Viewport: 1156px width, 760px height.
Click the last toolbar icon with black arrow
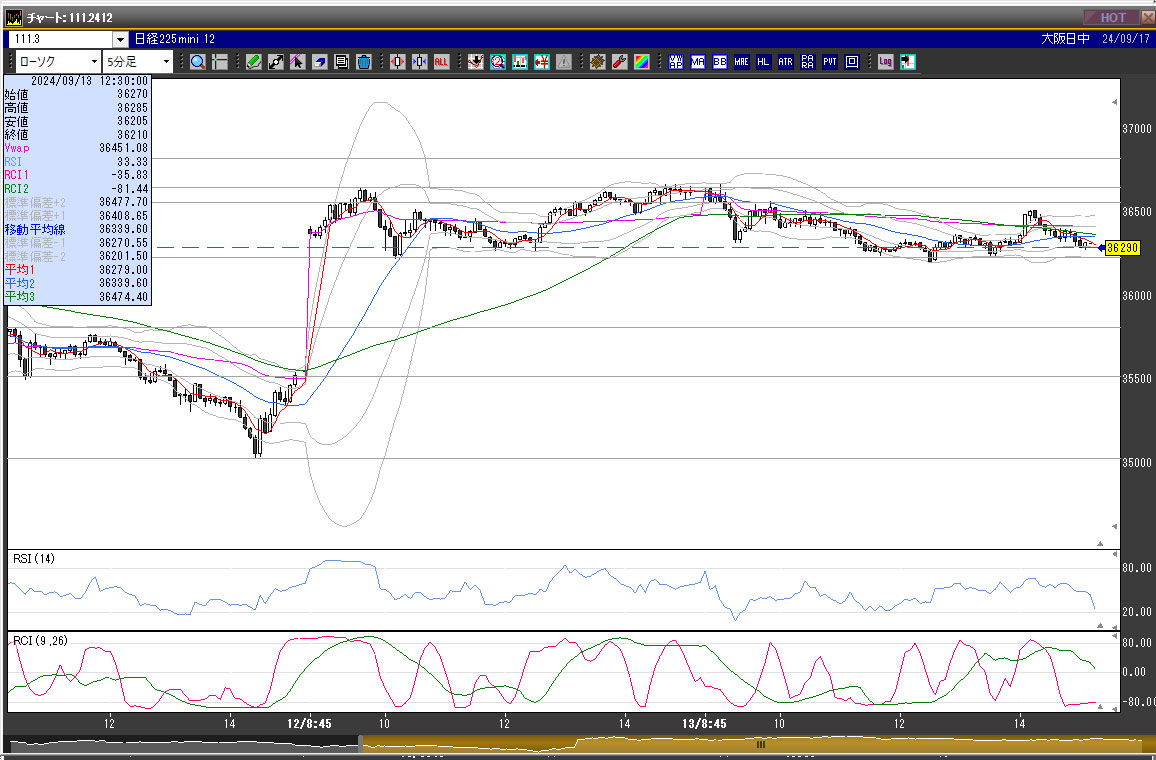pyautogui.click(x=908, y=62)
